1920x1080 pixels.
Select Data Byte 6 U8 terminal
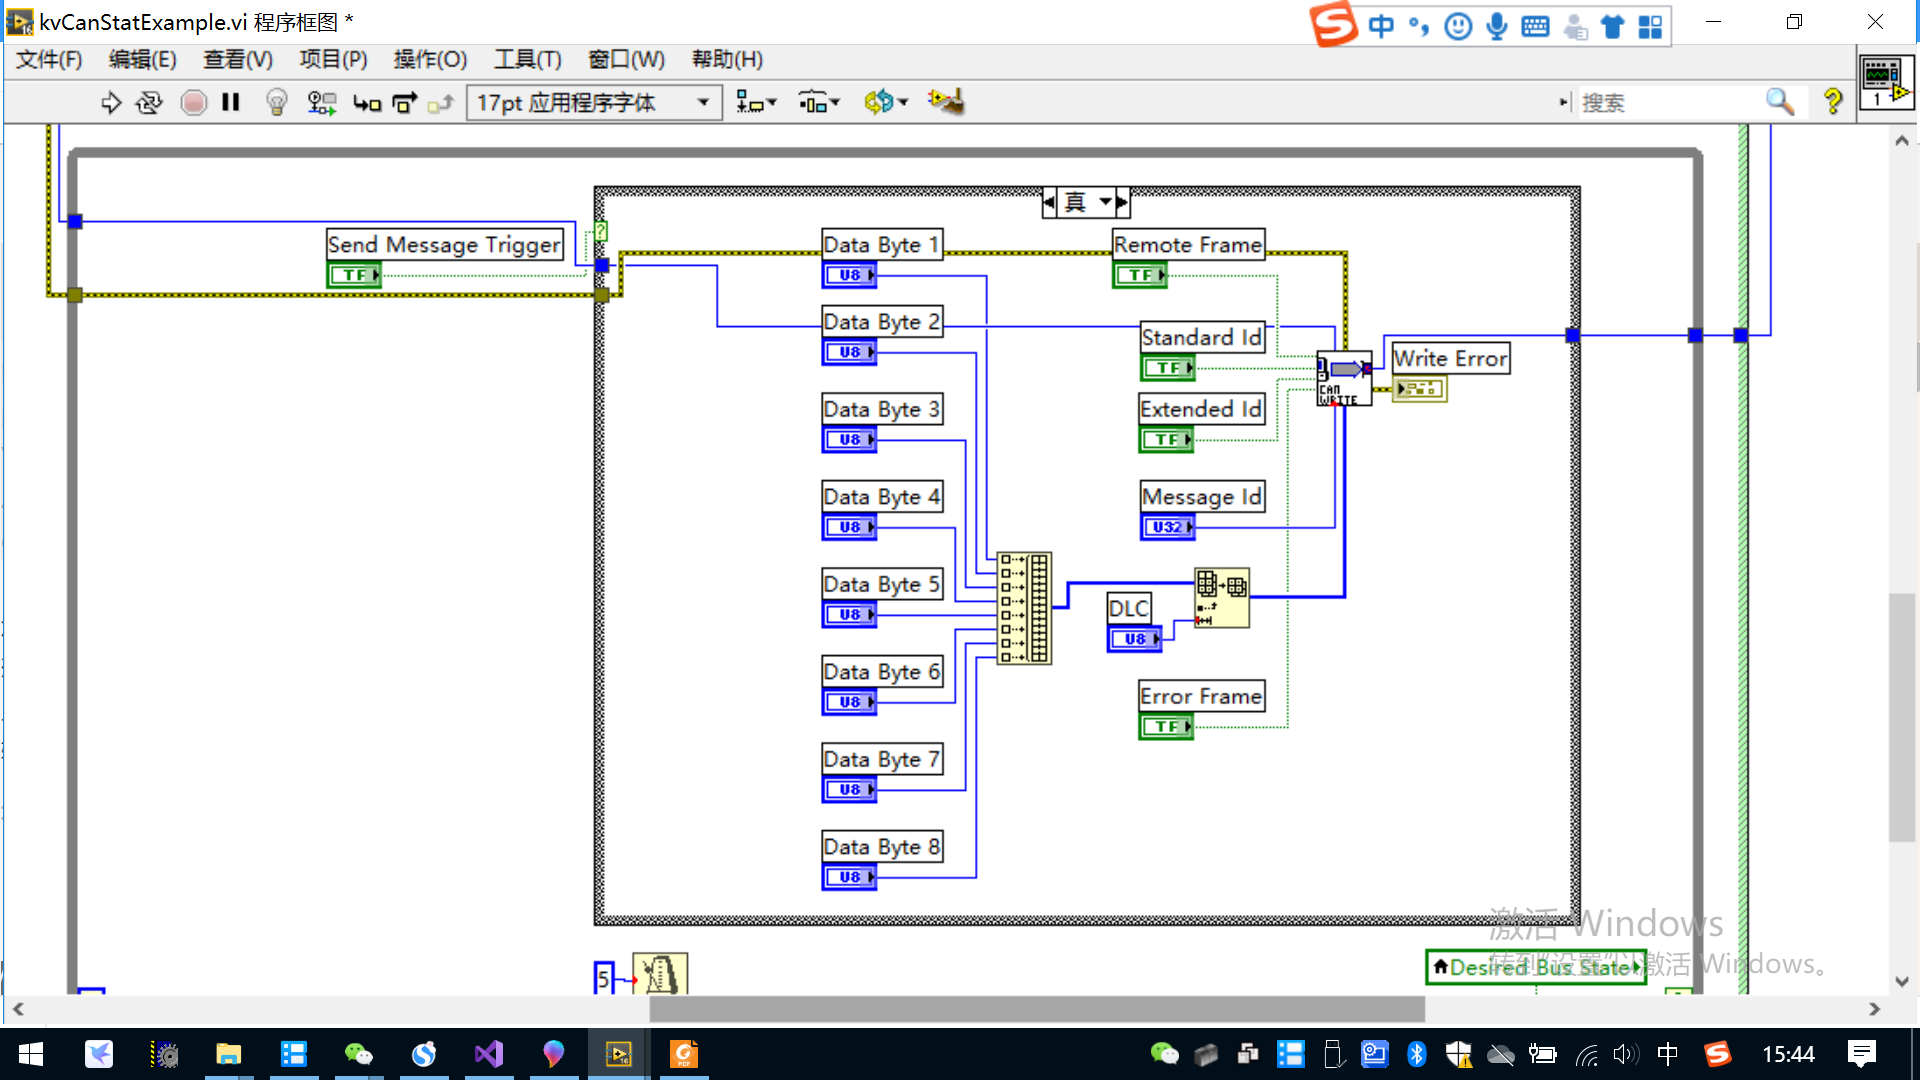pyautogui.click(x=850, y=702)
